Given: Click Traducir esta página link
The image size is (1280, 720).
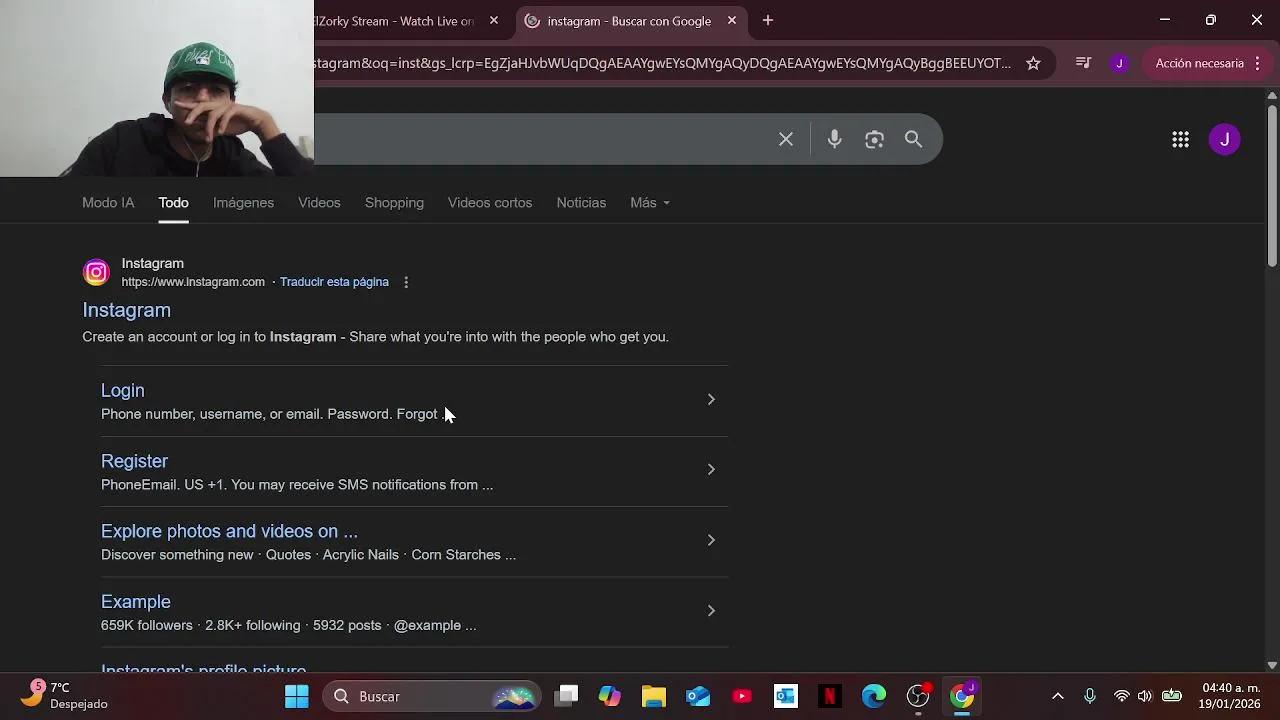Looking at the screenshot, I should (x=334, y=282).
